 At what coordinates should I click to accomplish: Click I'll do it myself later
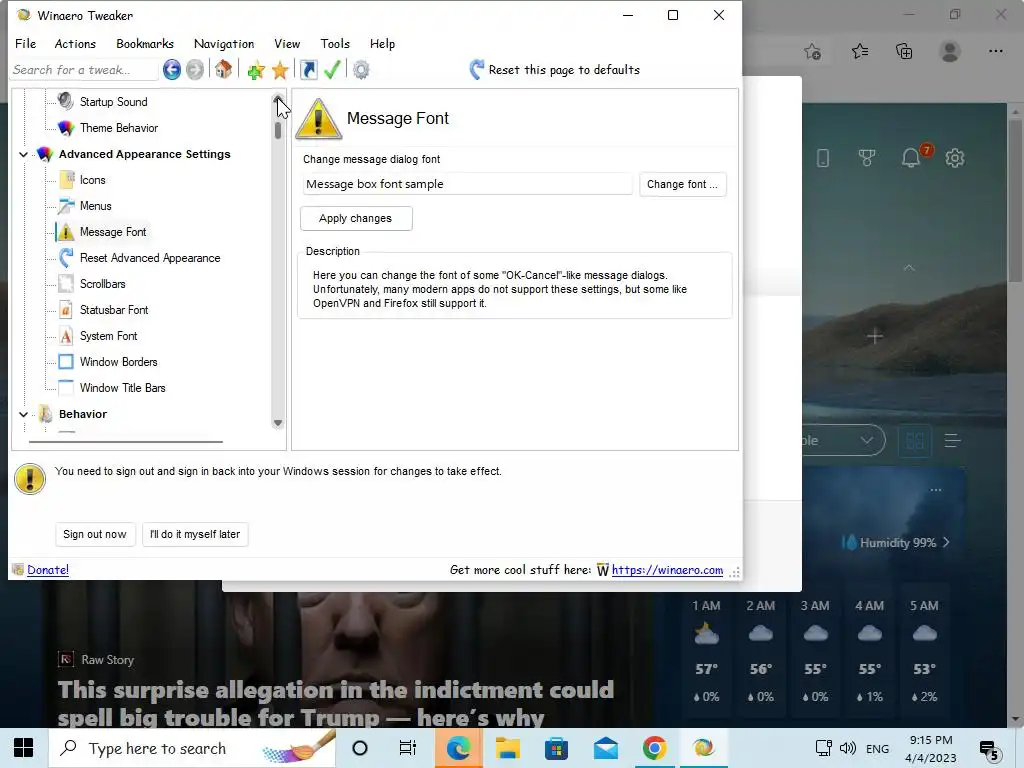coord(195,534)
